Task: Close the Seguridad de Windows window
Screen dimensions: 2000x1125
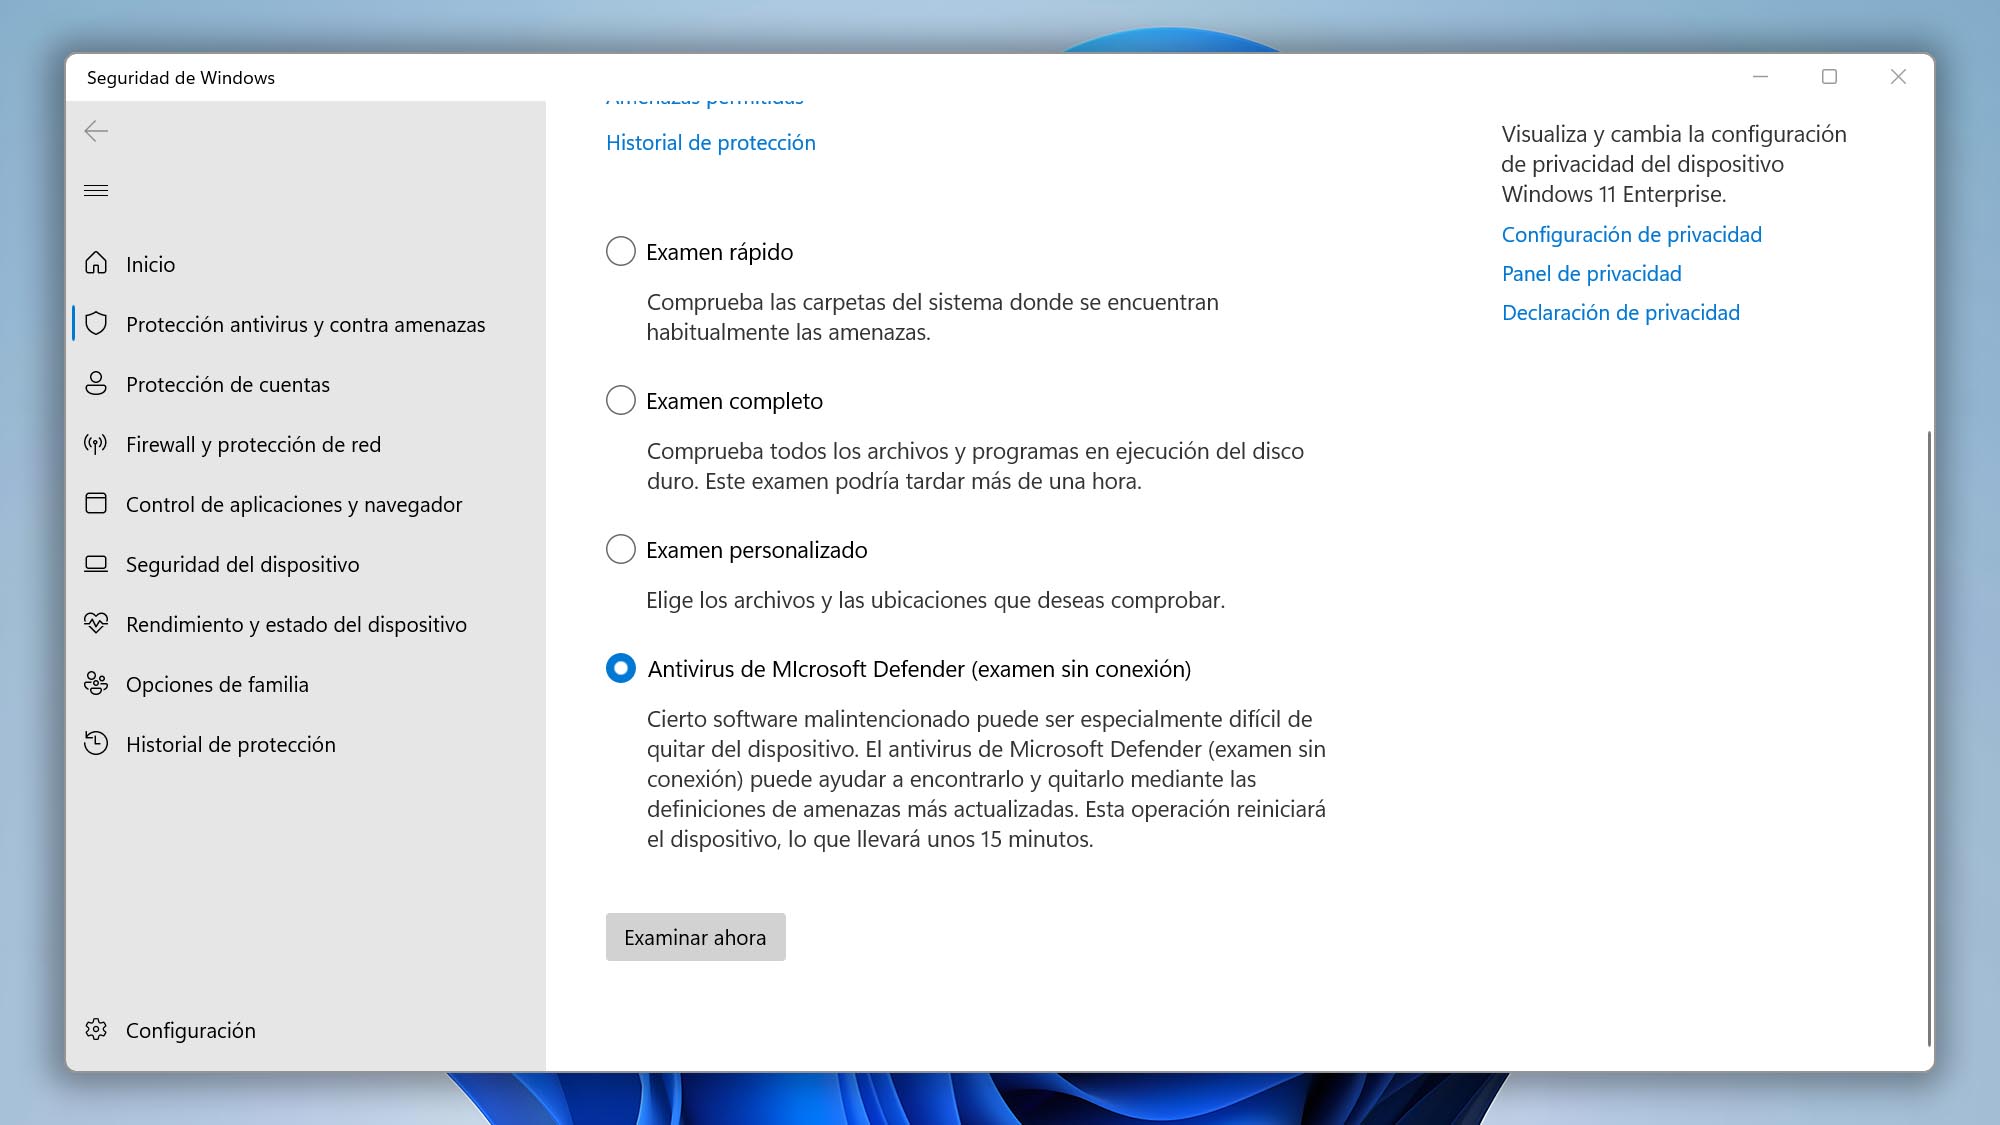Action: tap(1898, 77)
